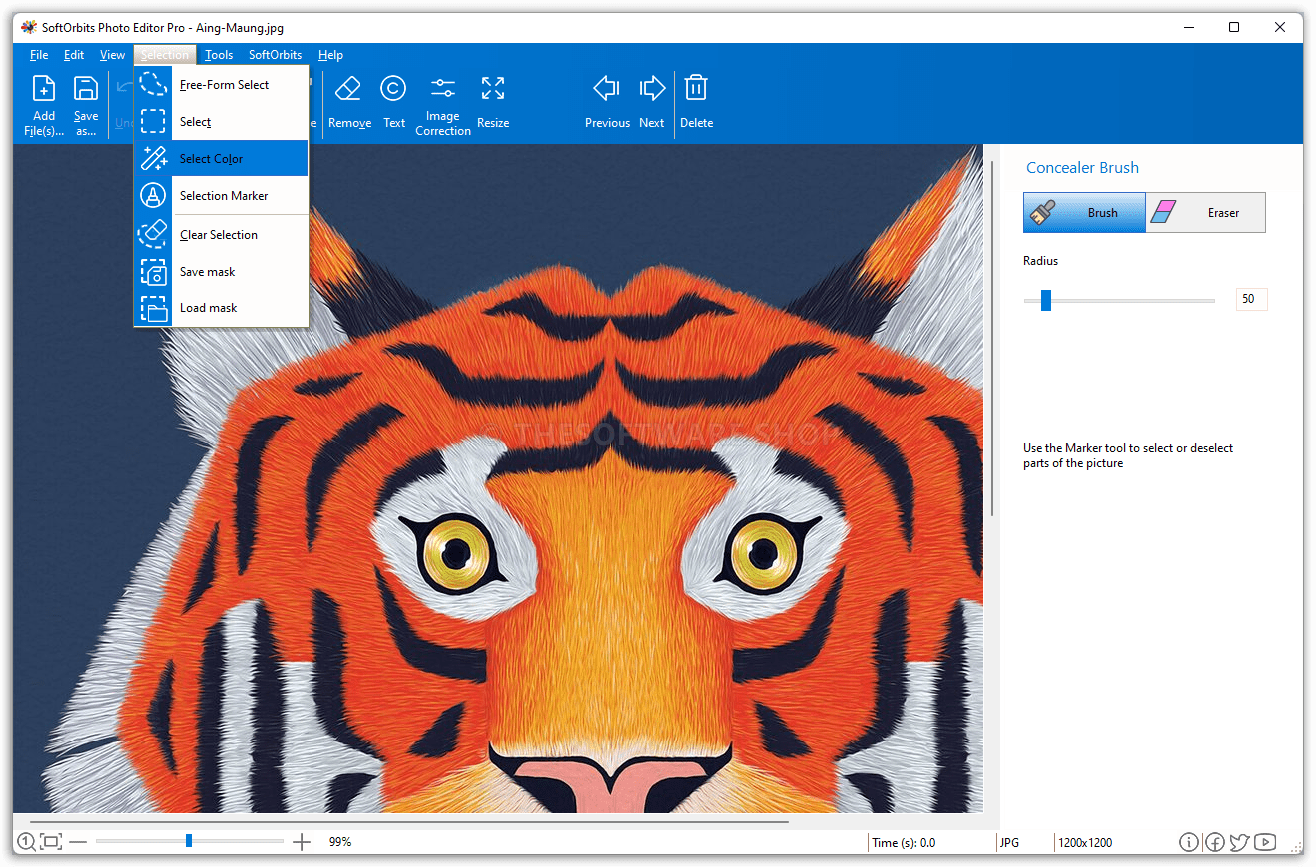The width and height of the screenshot is (1316, 867).
Task: Click the Clear Selection eraser icon
Action: click(153, 234)
